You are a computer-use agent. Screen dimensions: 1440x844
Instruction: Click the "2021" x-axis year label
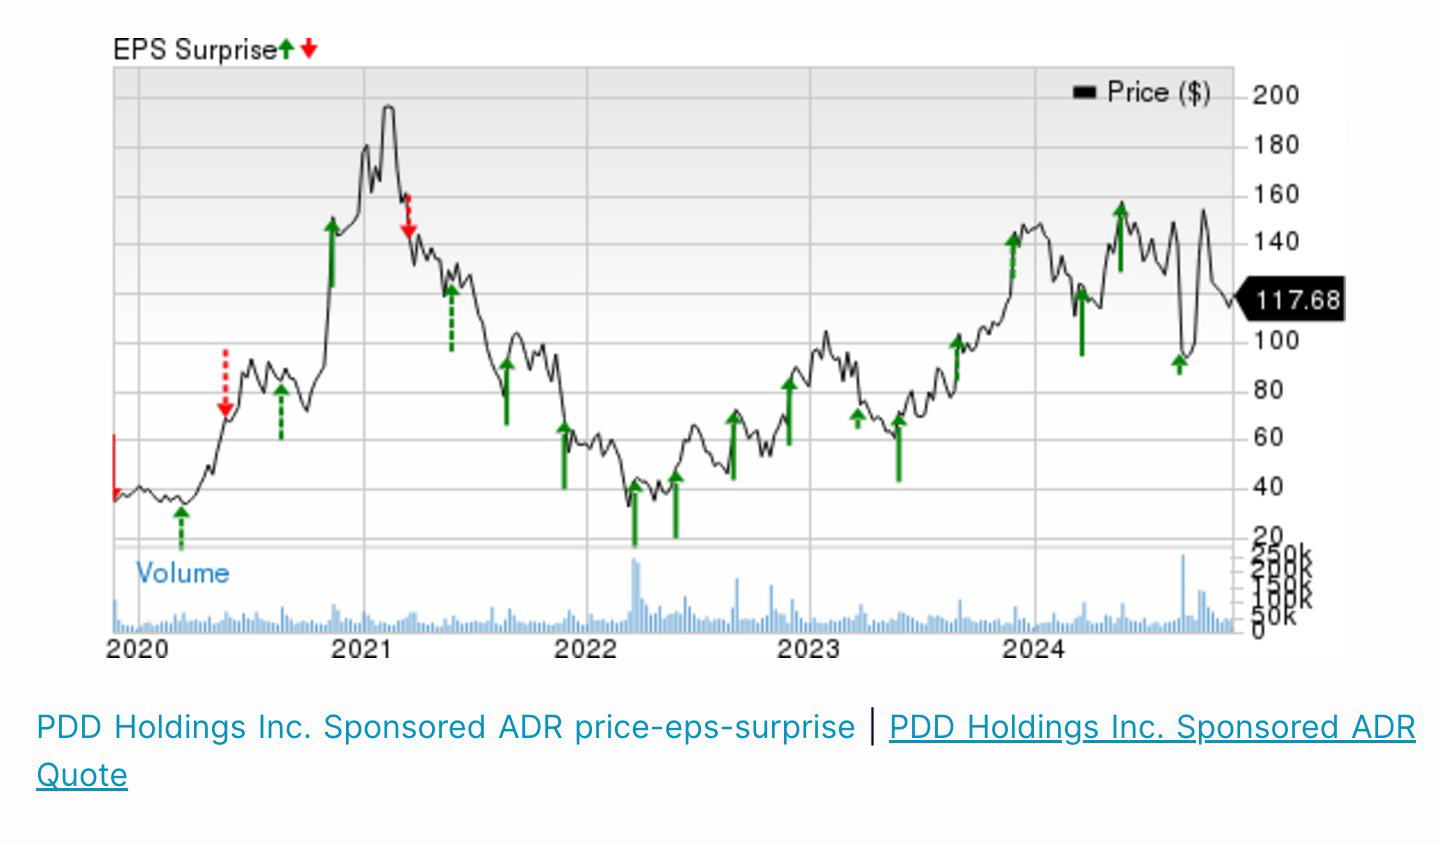[x=362, y=649]
